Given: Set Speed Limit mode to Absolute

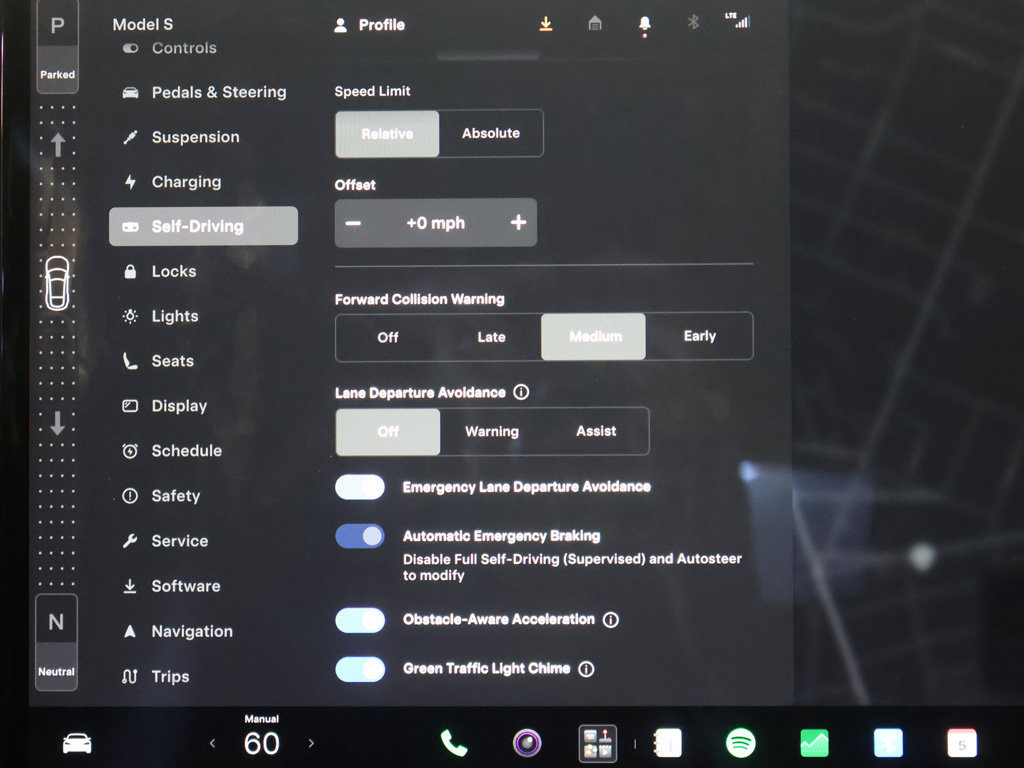Looking at the screenshot, I should click(491, 133).
